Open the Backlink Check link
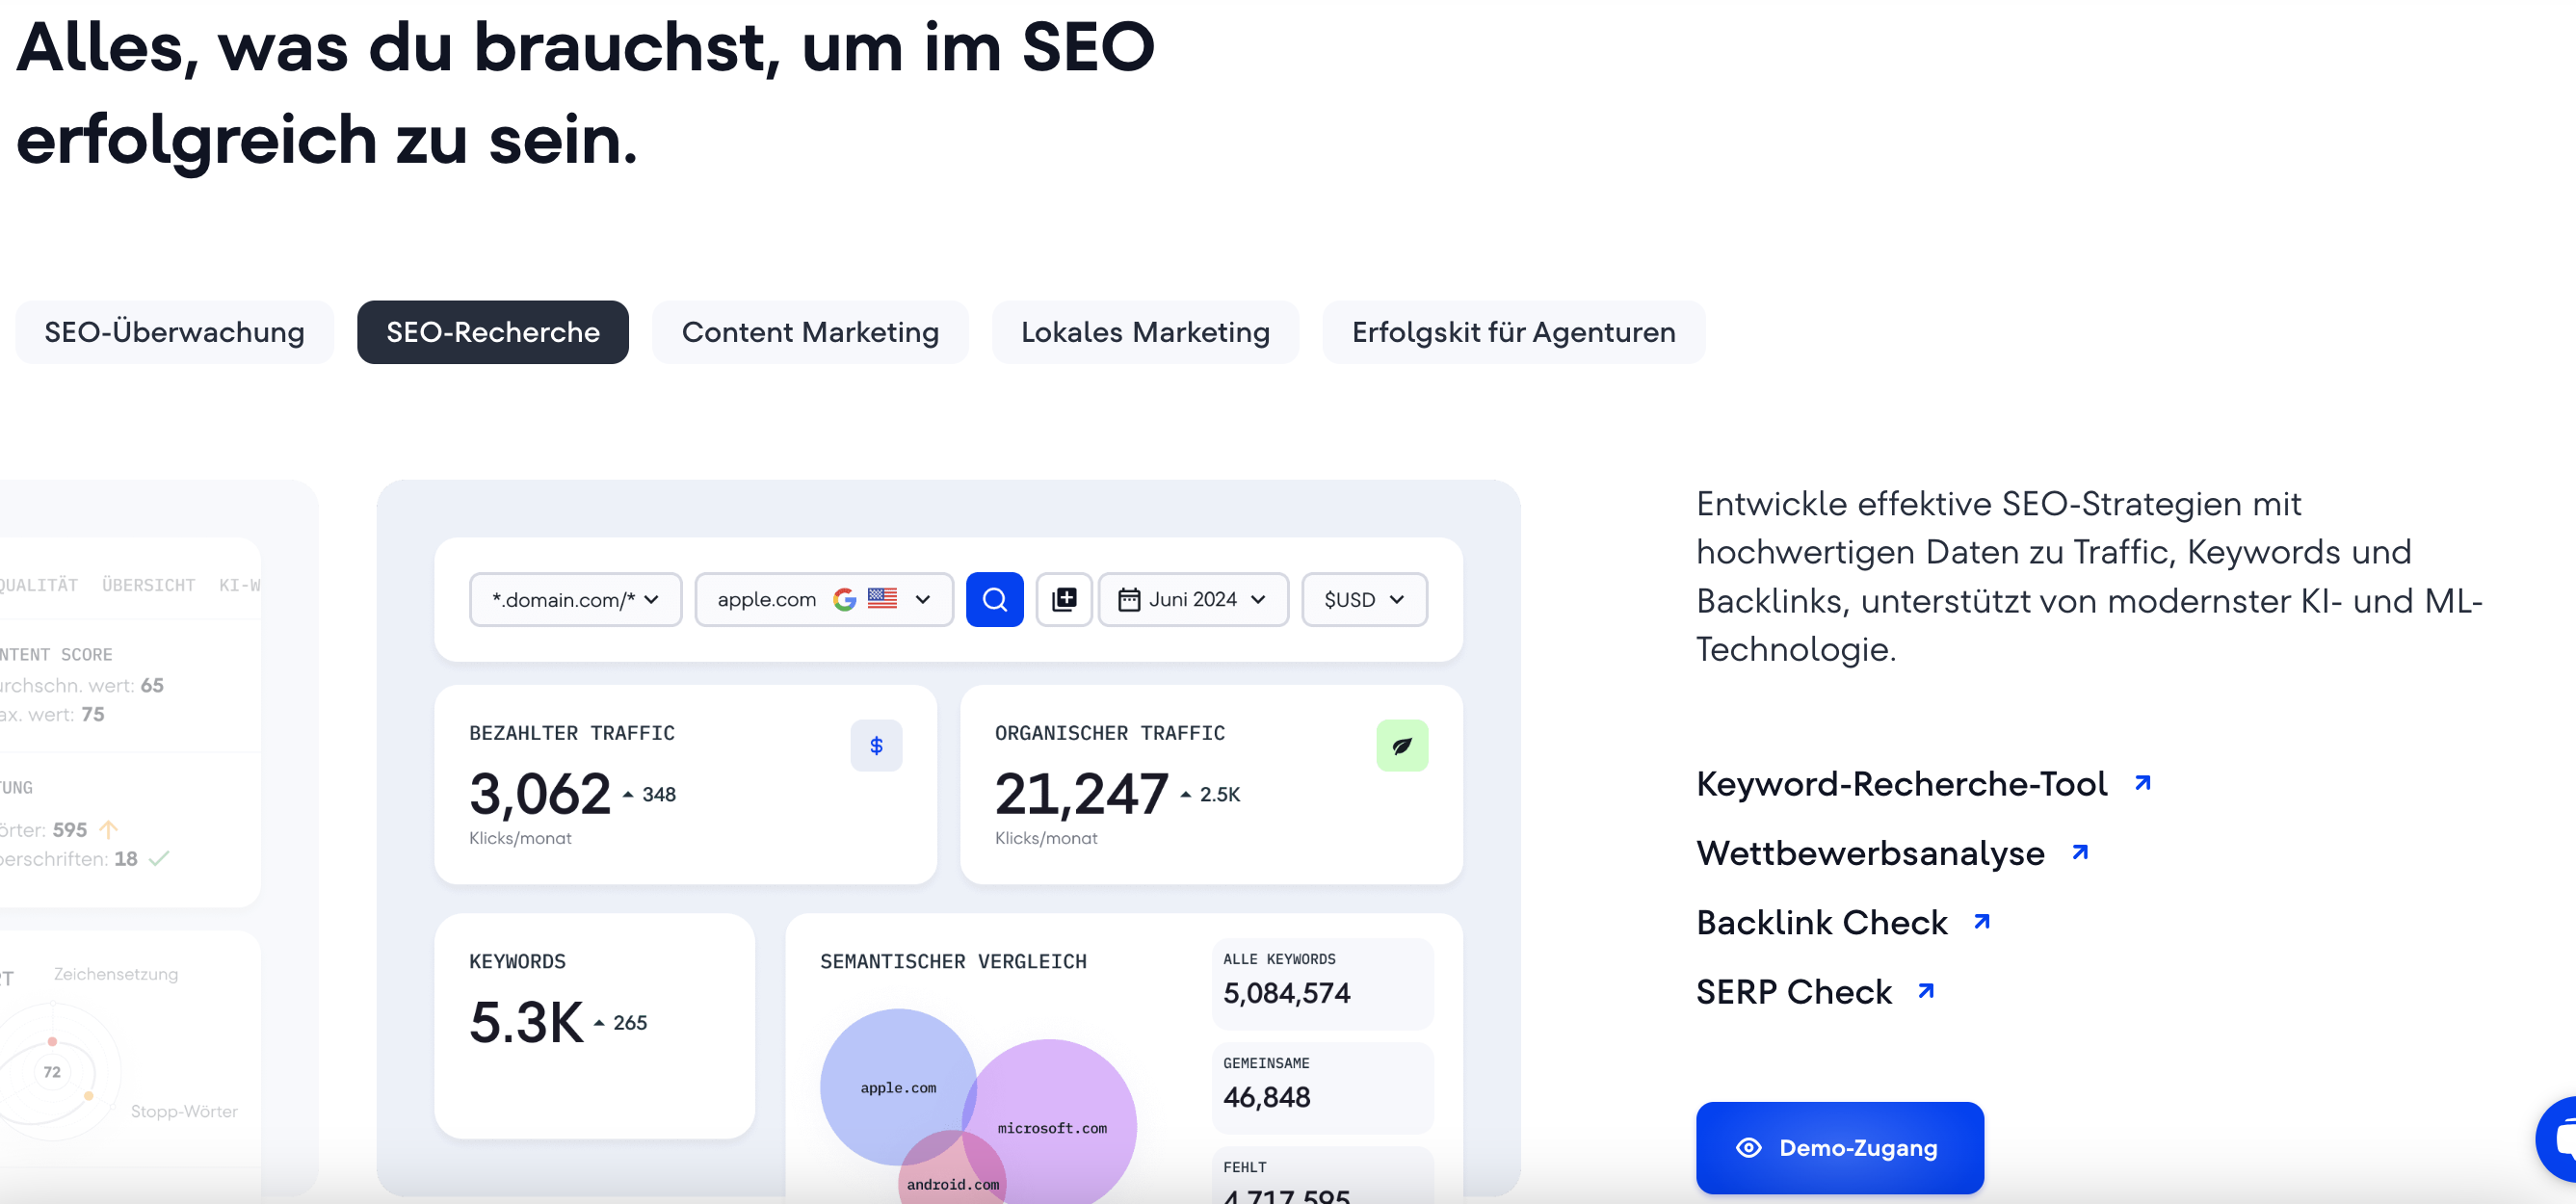Screen dimensions: 2576x1204 click(x=1822, y=921)
